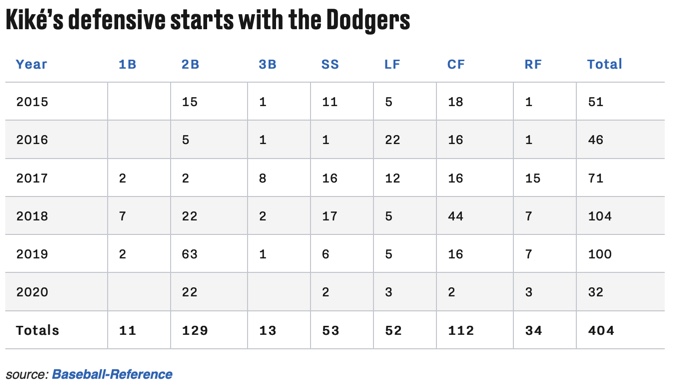Select the 104 total cell for 2018
The height and width of the screenshot is (387, 680).
click(600, 216)
